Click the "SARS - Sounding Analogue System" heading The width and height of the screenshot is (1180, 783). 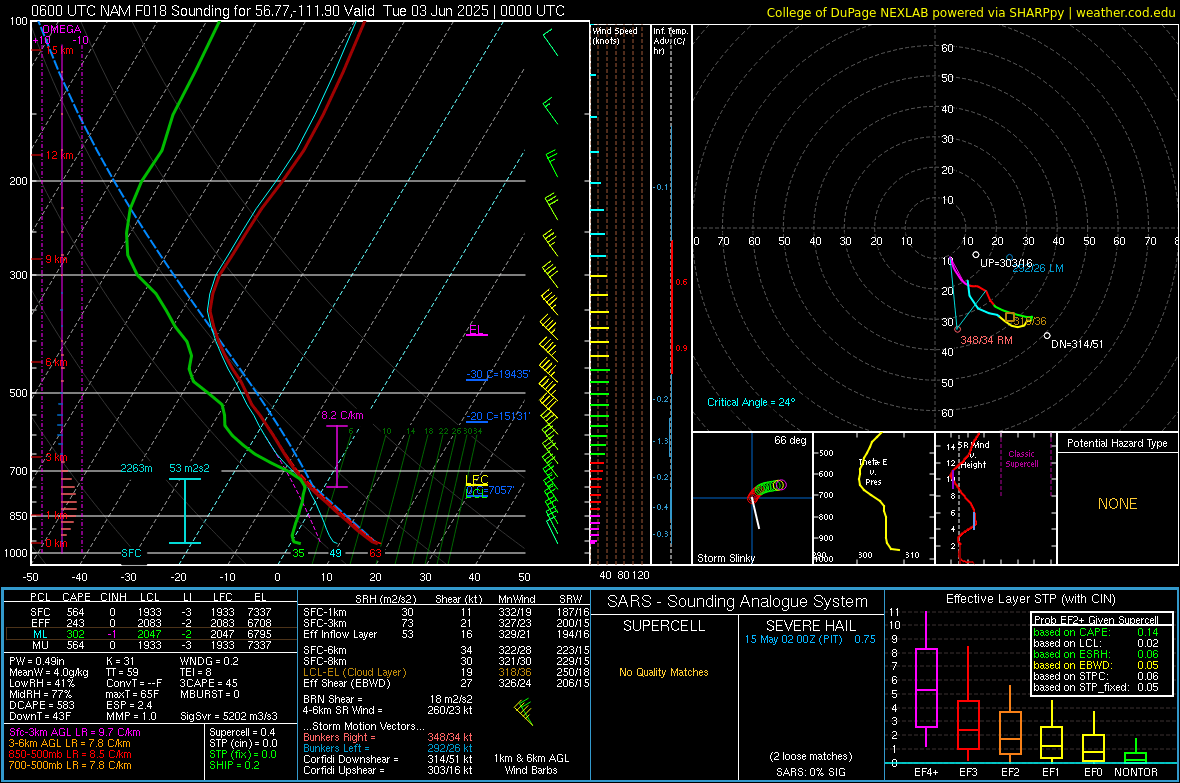coord(738,602)
